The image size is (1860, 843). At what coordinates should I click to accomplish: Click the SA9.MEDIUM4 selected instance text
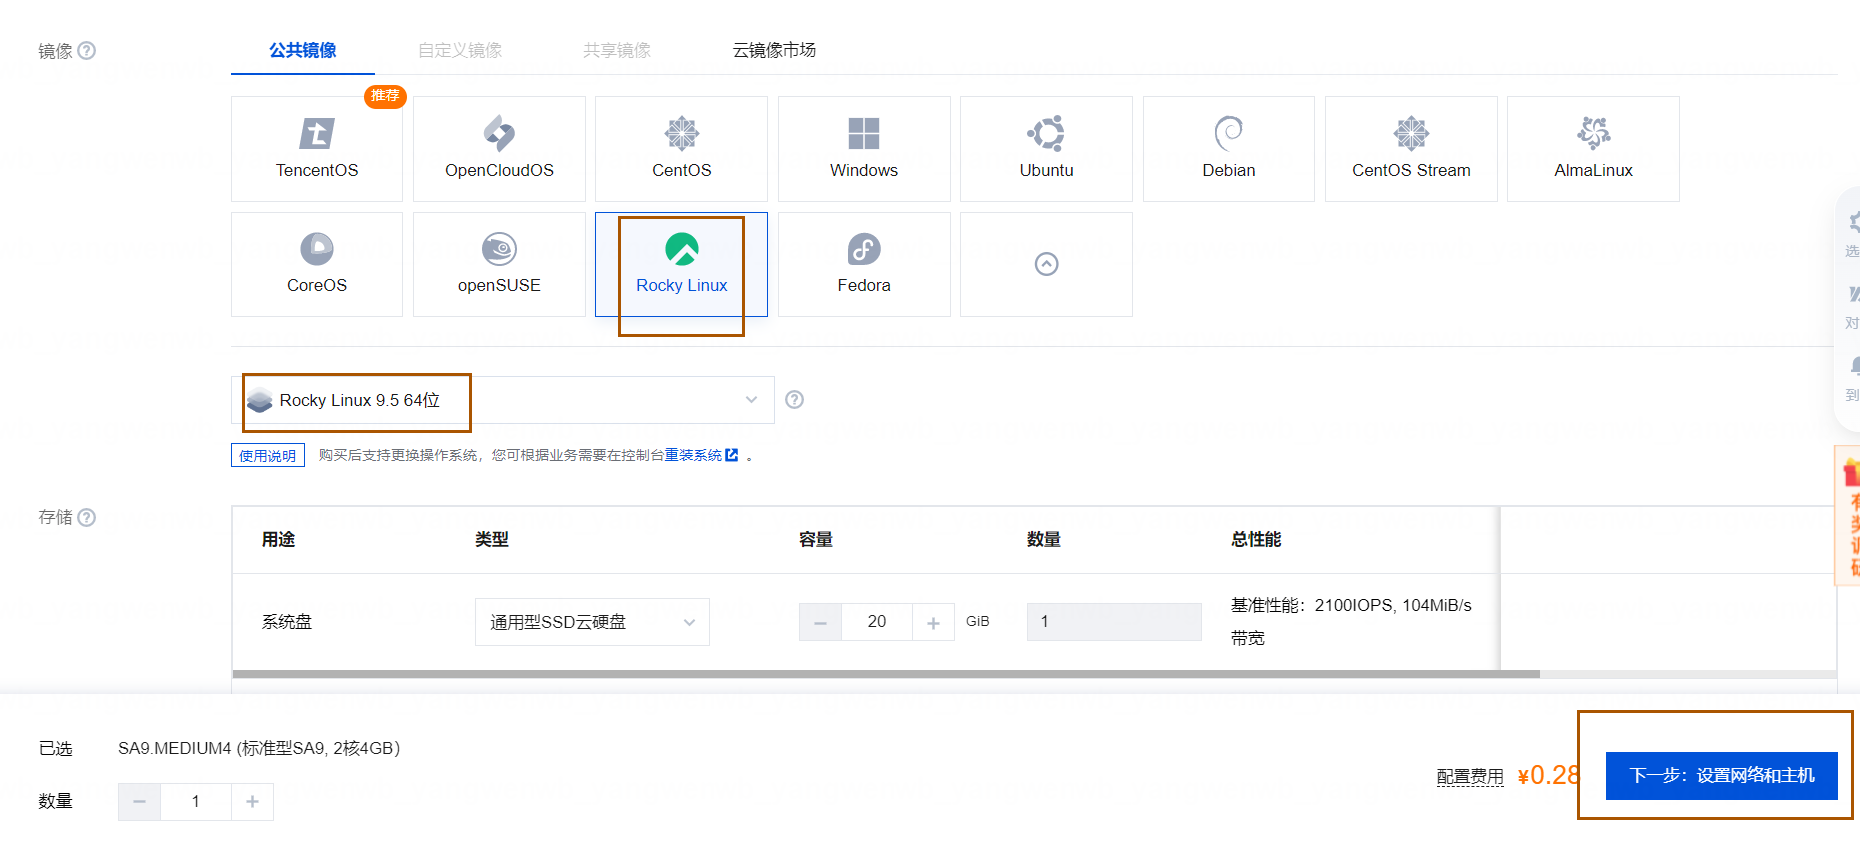pos(259,749)
